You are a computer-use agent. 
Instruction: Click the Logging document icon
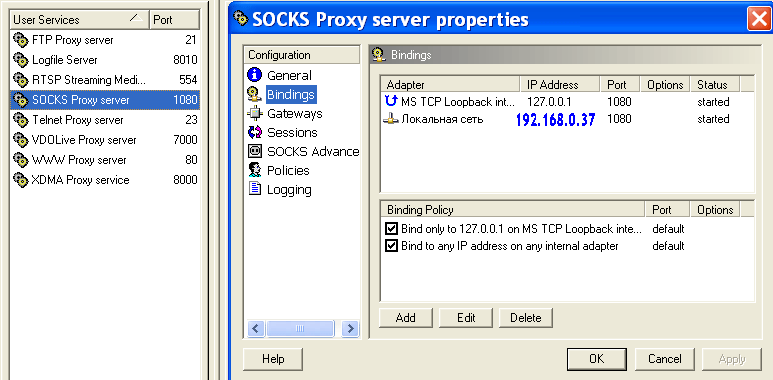pyautogui.click(x=254, y=189)
